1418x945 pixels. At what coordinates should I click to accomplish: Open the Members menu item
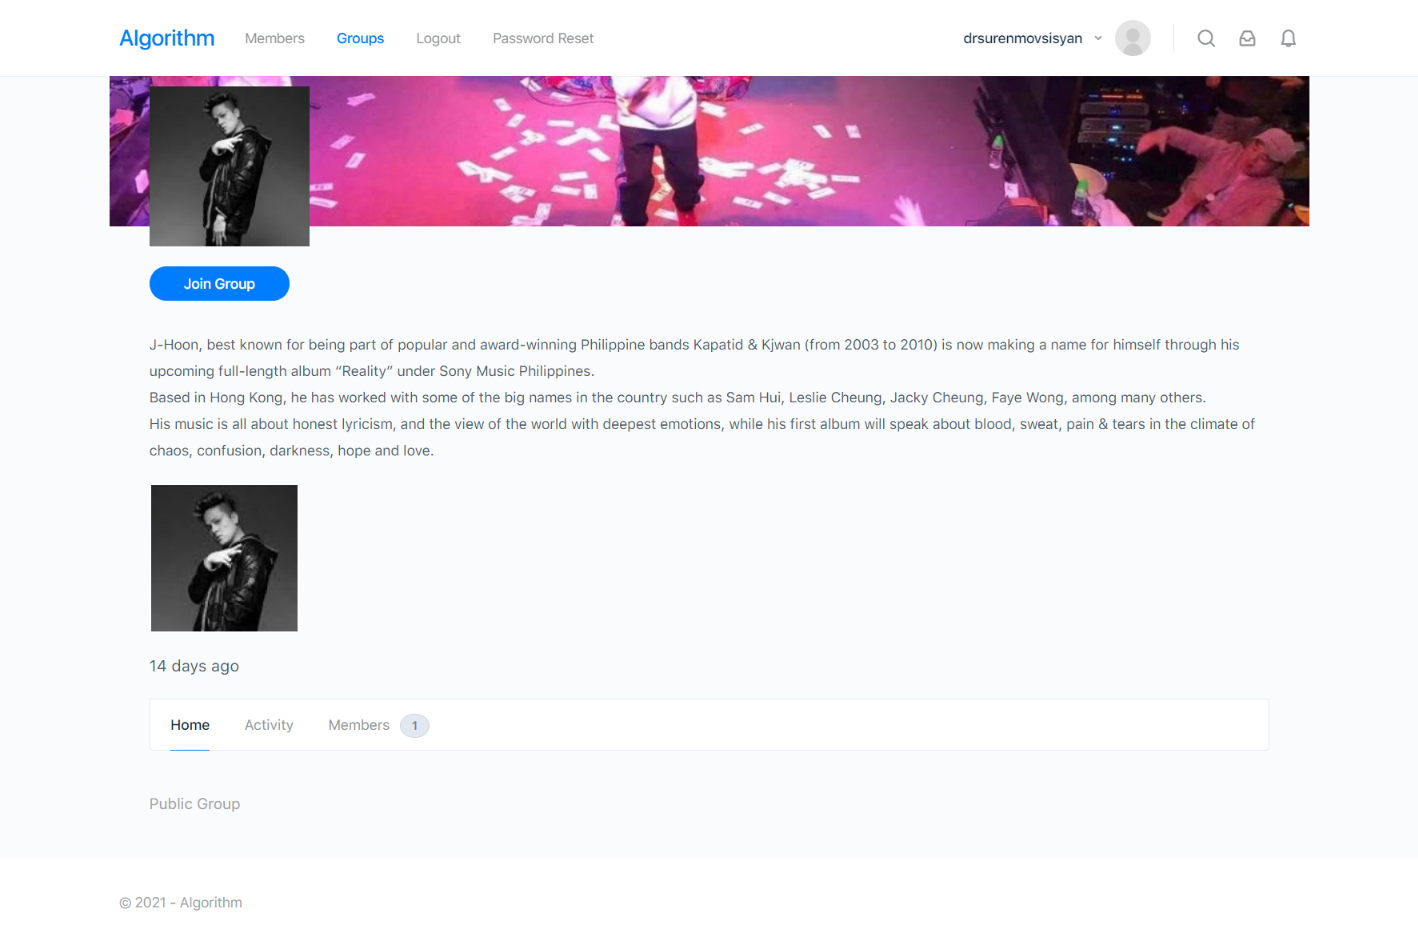pyautogui.click(x=274, y=38)
